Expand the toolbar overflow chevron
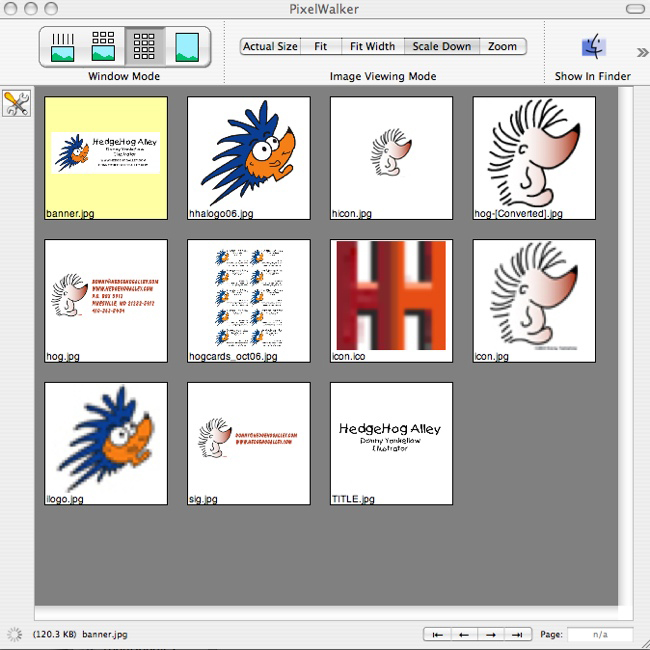 pos(642,52)
